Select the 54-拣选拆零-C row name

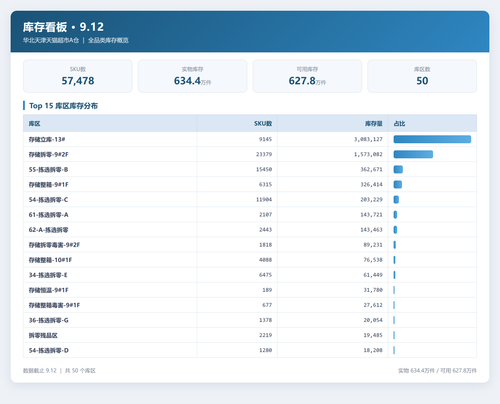pos(48,200)
